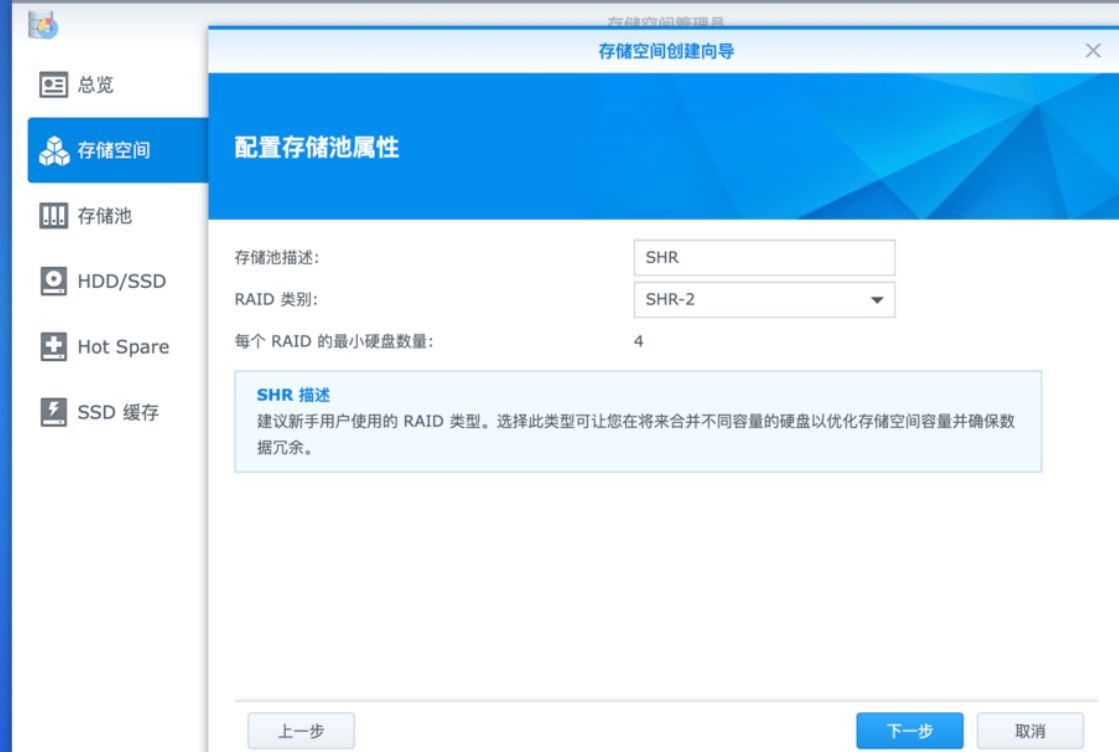Open the SSD 缓存 sidebar label
The image size is (1119, 752).
(118, 412)
